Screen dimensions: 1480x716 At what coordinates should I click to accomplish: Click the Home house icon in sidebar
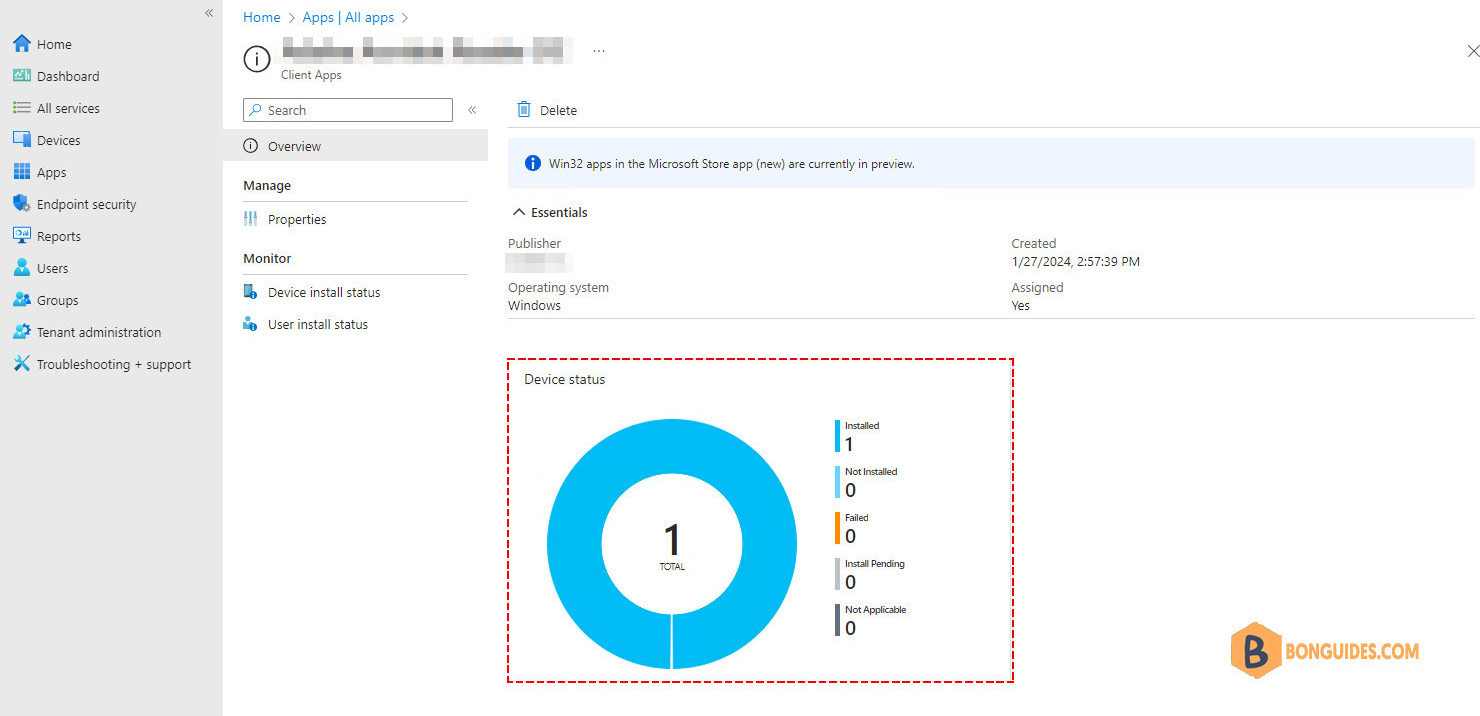22,44
